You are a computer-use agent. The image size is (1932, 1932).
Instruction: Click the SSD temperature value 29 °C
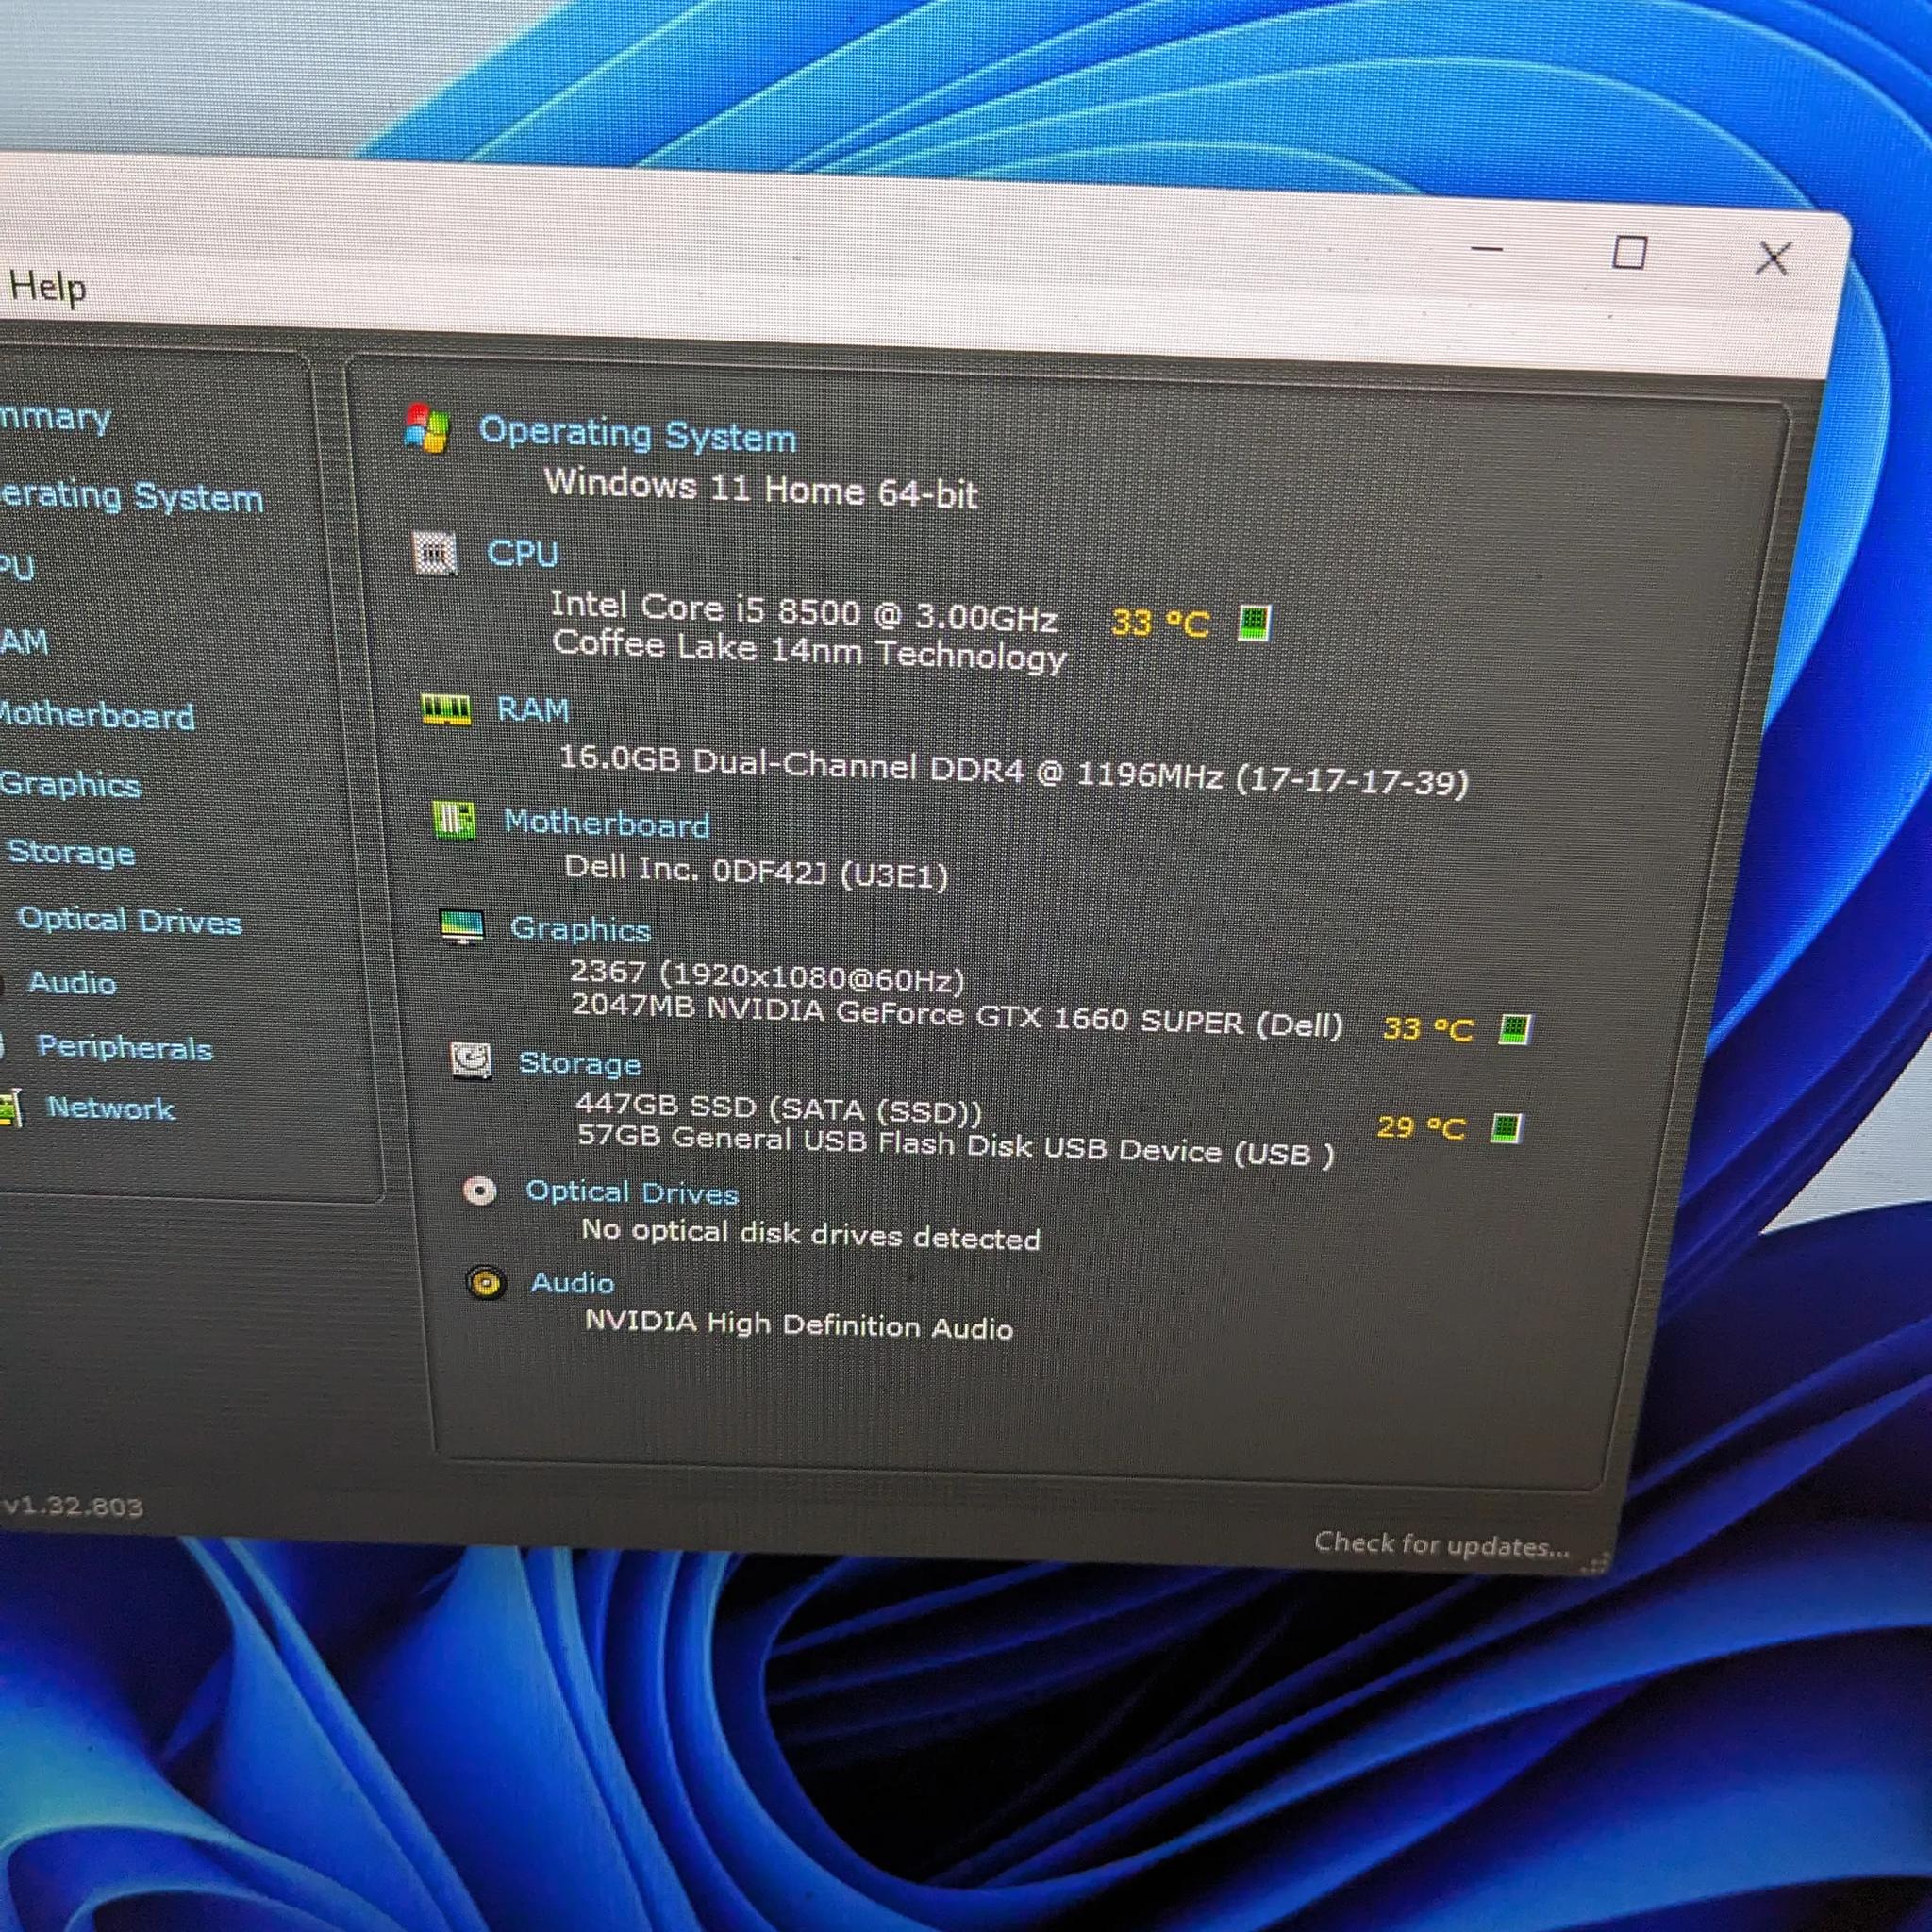(x=1421, y=1128)
